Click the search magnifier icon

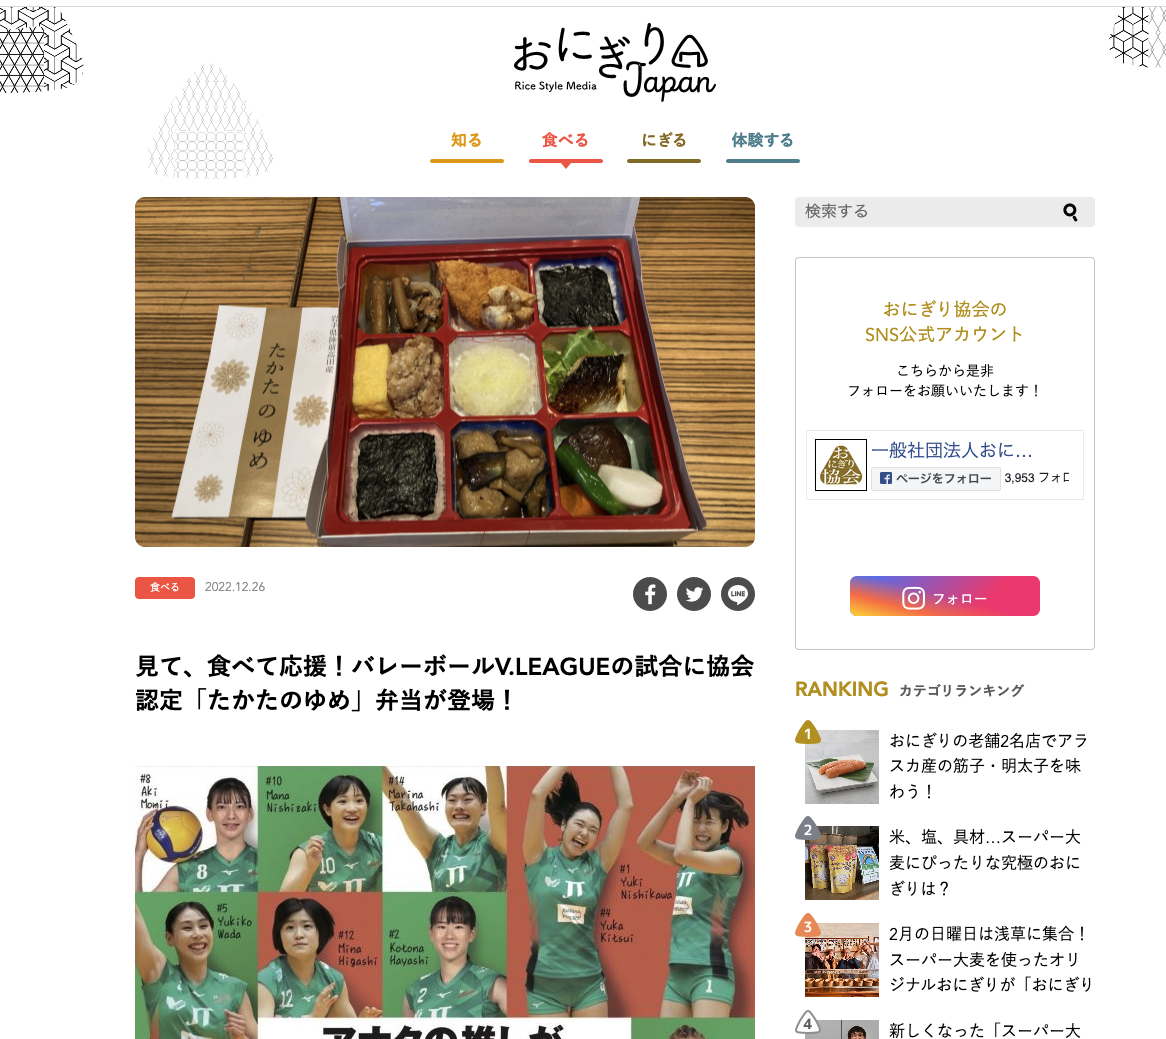pos(1070,212)
